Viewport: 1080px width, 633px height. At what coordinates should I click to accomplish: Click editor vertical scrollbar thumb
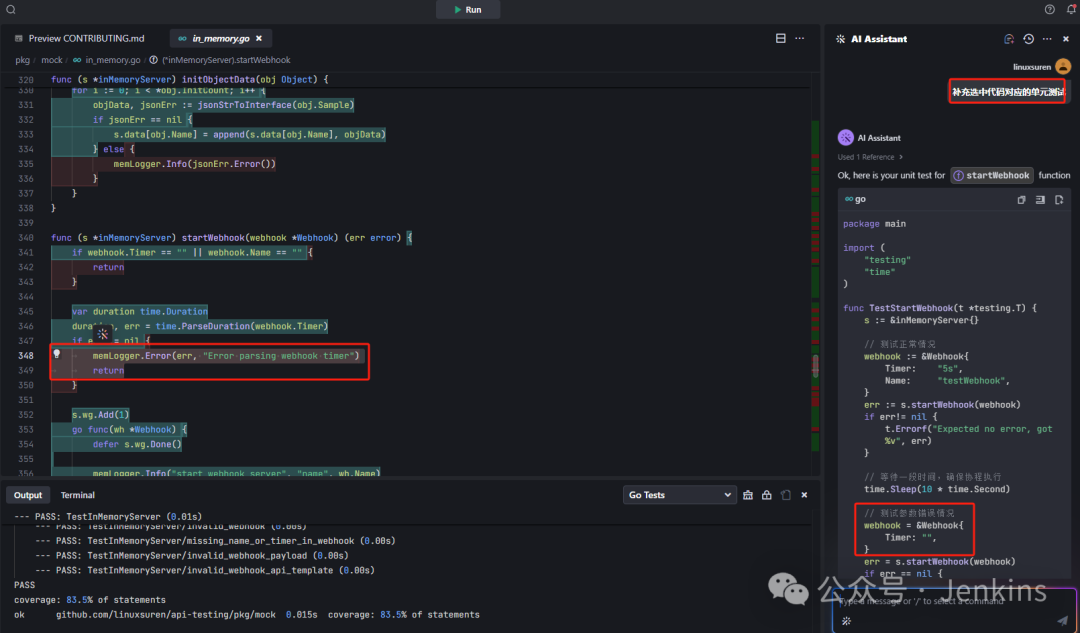coord(816,366)
